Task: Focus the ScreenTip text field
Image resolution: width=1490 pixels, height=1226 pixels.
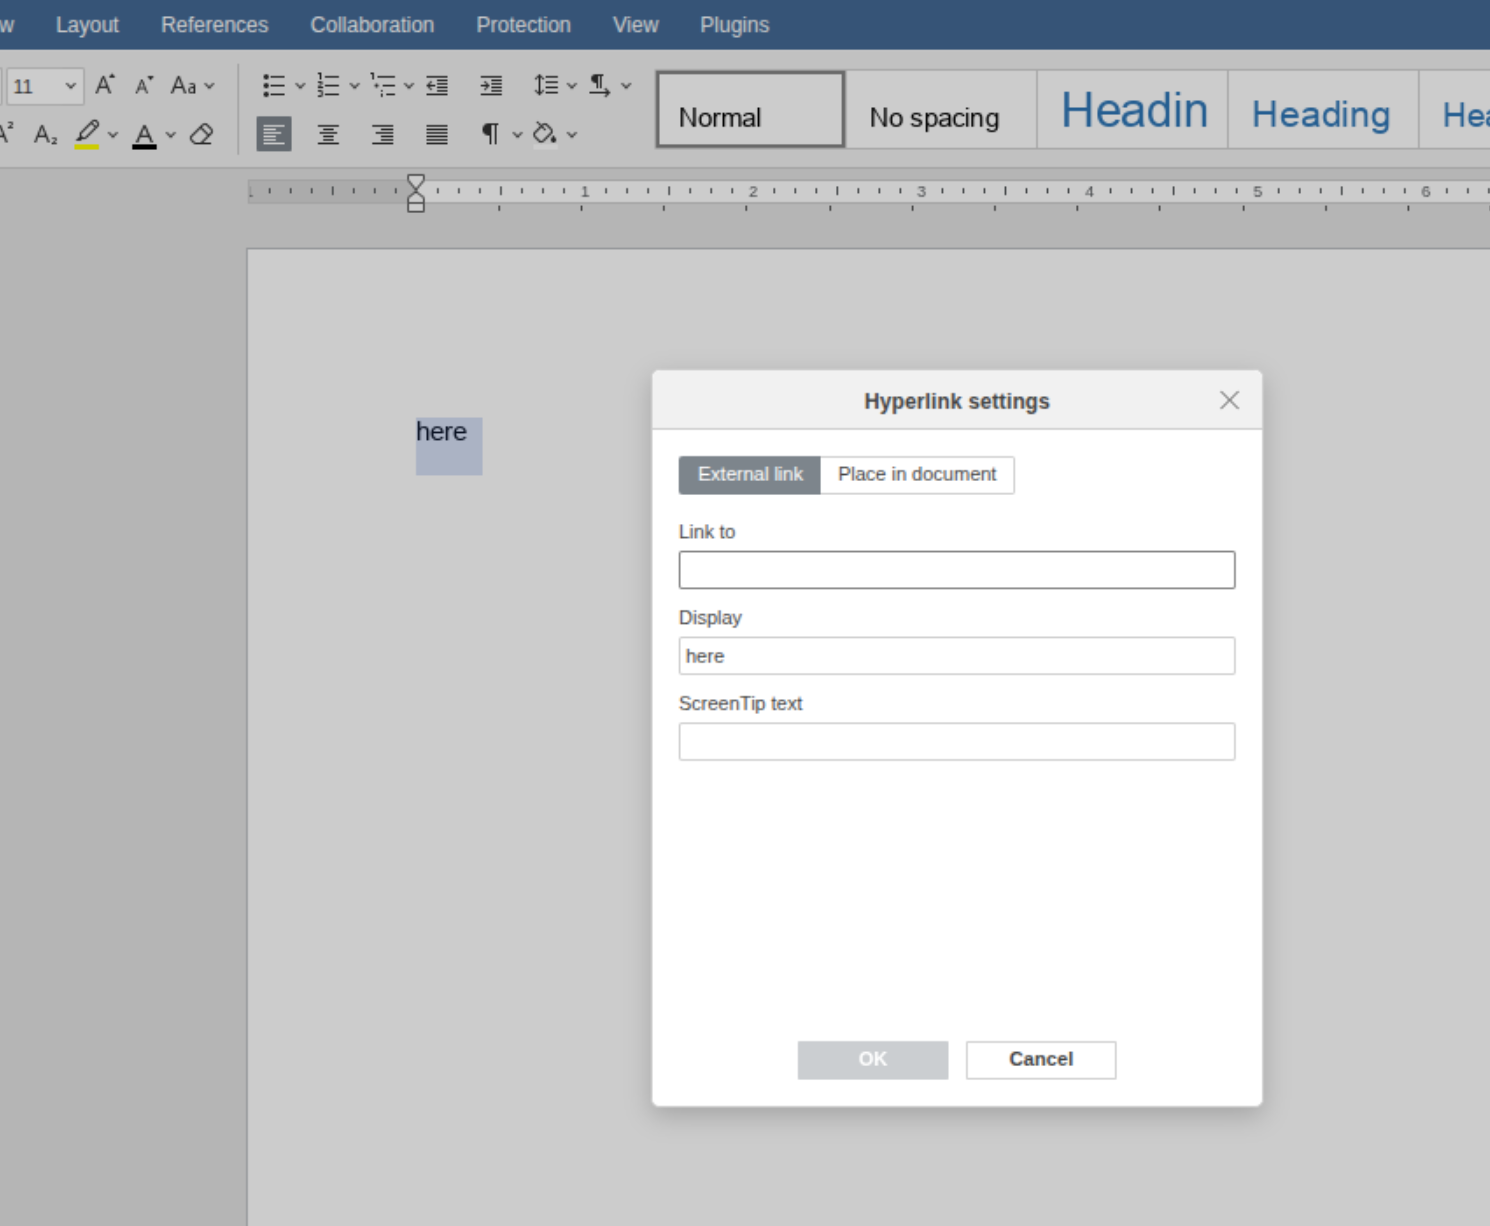Action: (957, 742)
